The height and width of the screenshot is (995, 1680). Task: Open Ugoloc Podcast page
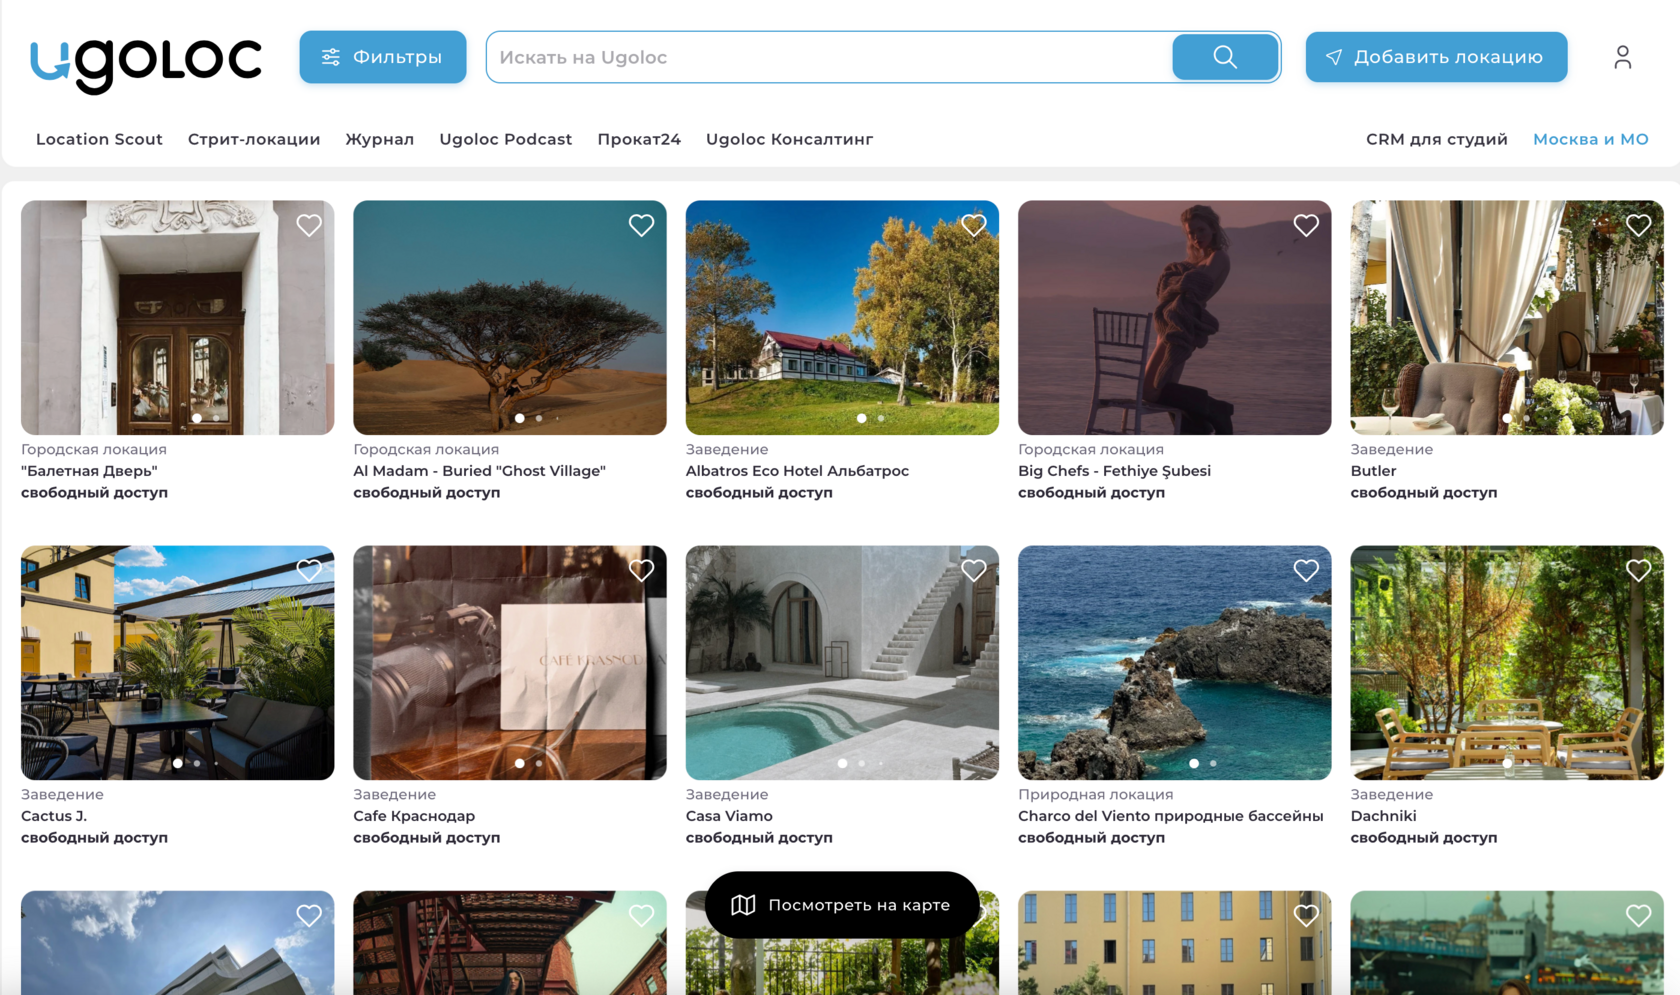tap(506, 139)
